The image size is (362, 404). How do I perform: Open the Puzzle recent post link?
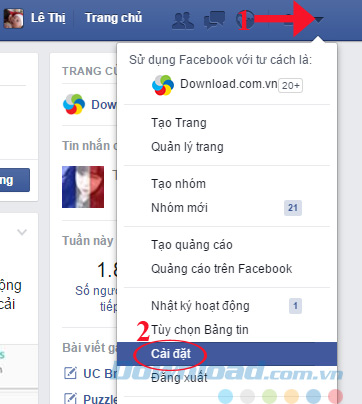point(100,399)
